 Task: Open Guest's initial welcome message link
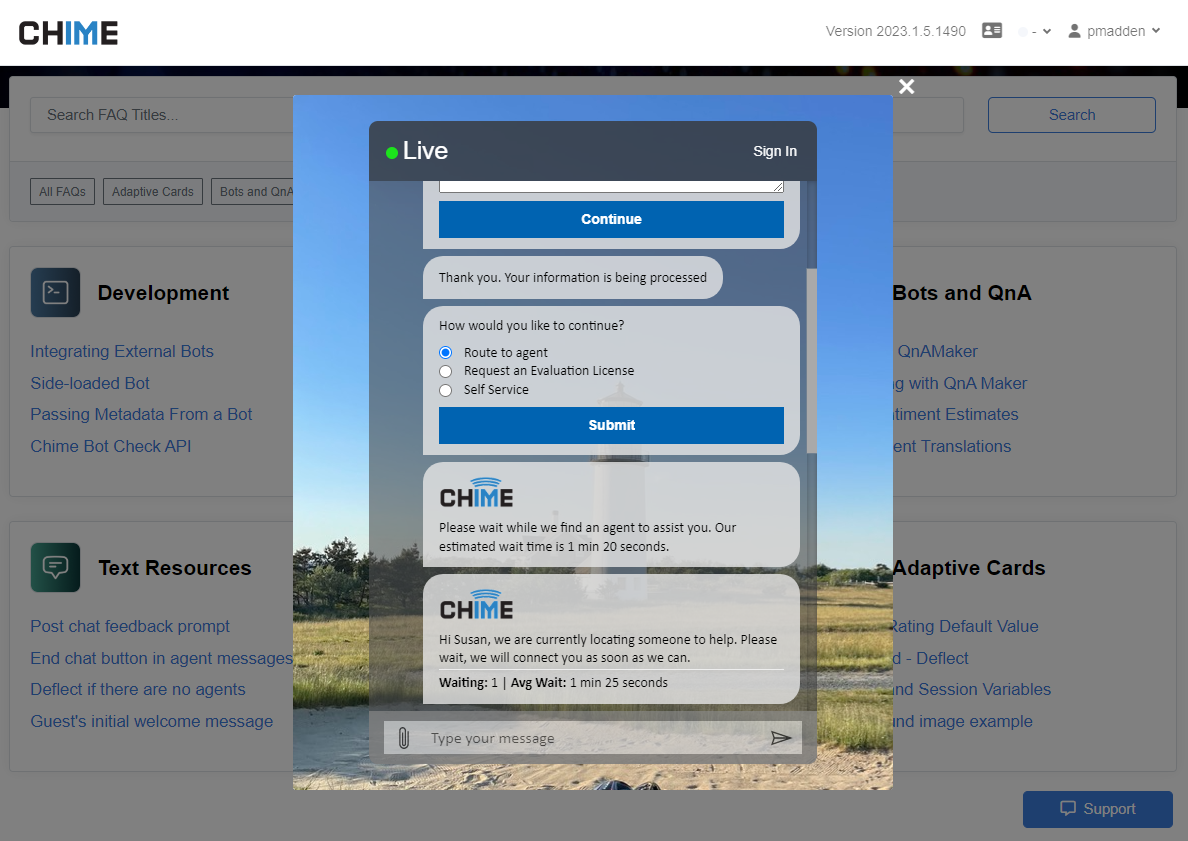152,721
